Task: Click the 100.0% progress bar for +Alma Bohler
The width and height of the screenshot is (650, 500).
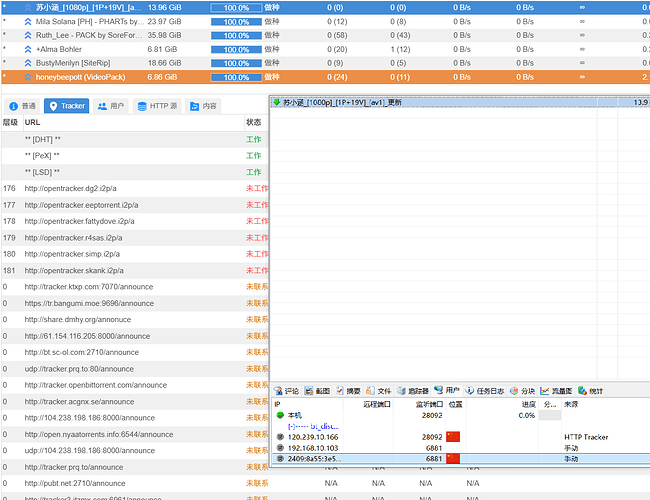Action: tap(236, 48)
